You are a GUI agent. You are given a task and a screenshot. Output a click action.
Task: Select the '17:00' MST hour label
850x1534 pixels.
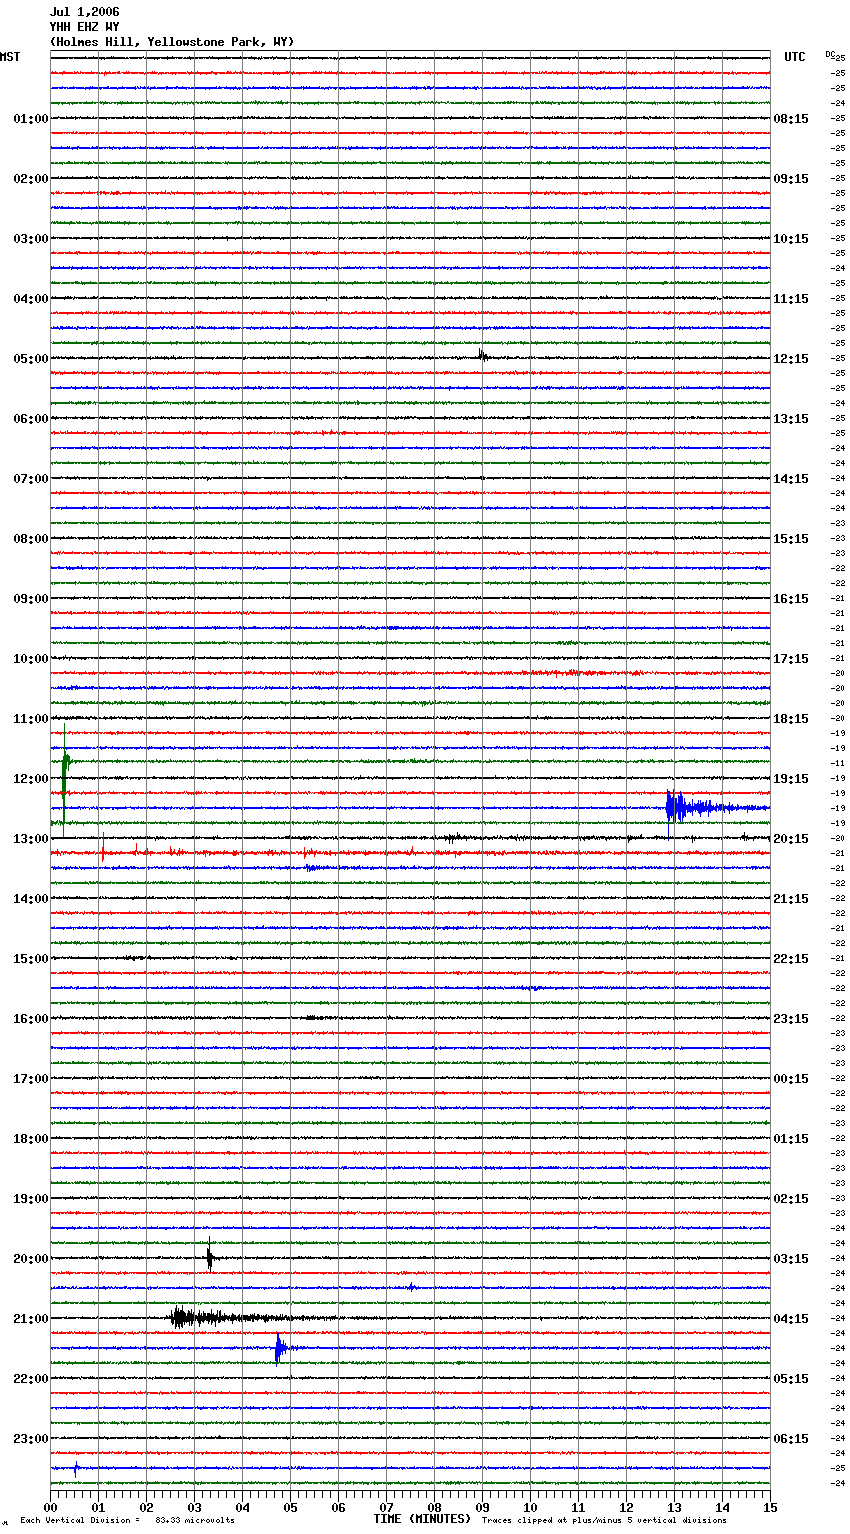[x=31, y=1079]
